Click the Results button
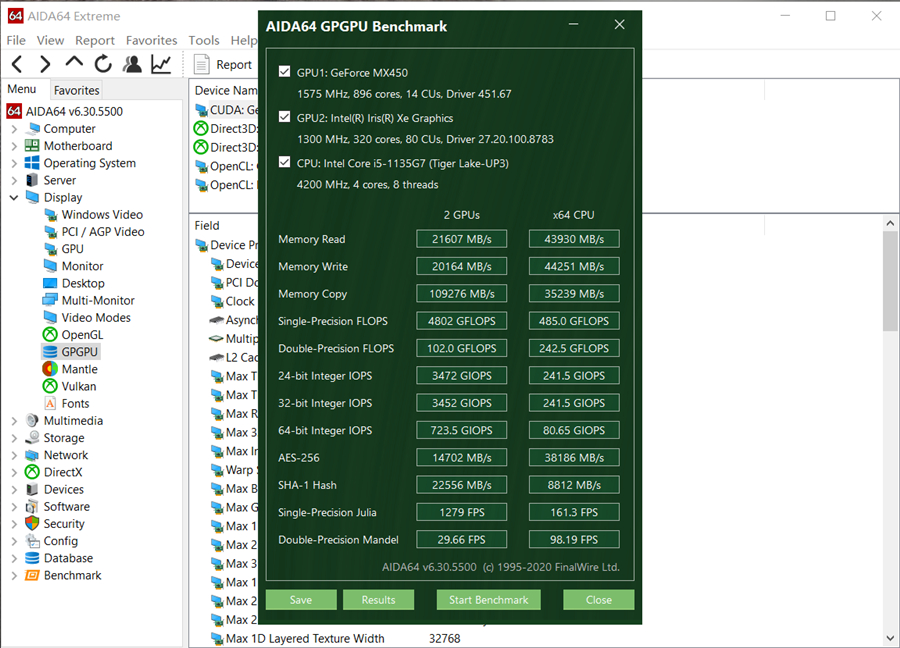This screenshot has height=648, width=900. tap(378, 600)
